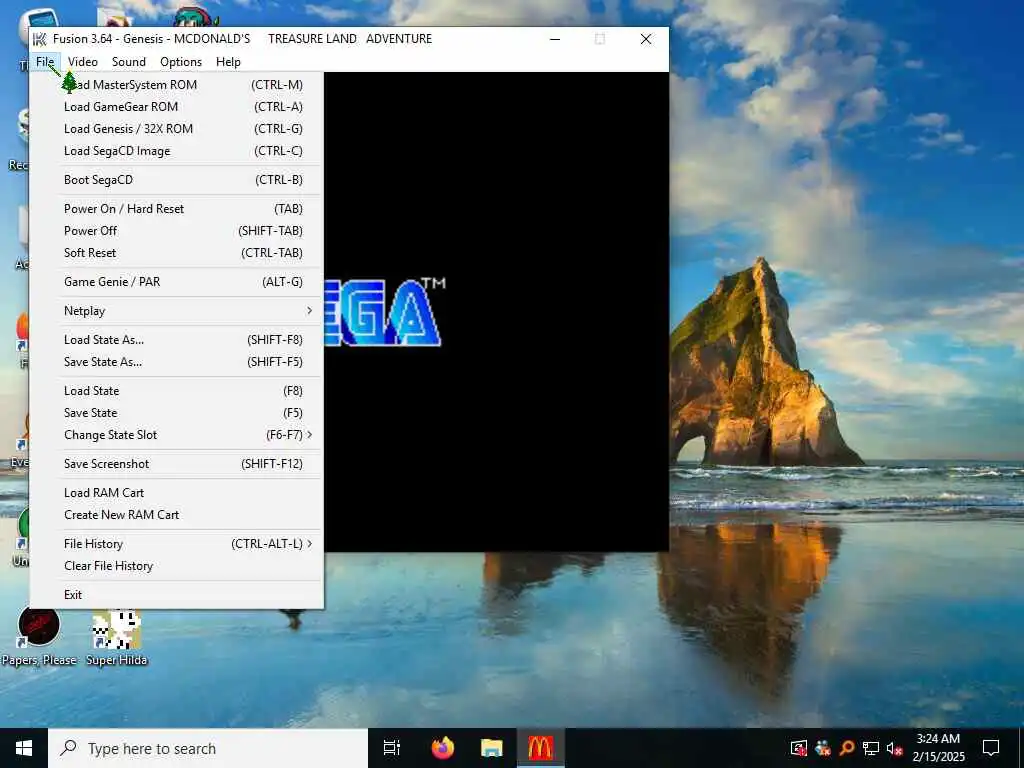This screenshot has width=1024, height=768.
Task: Choose Save Screenshot entry
Action: pyautogui.click(x=177, y=464)
